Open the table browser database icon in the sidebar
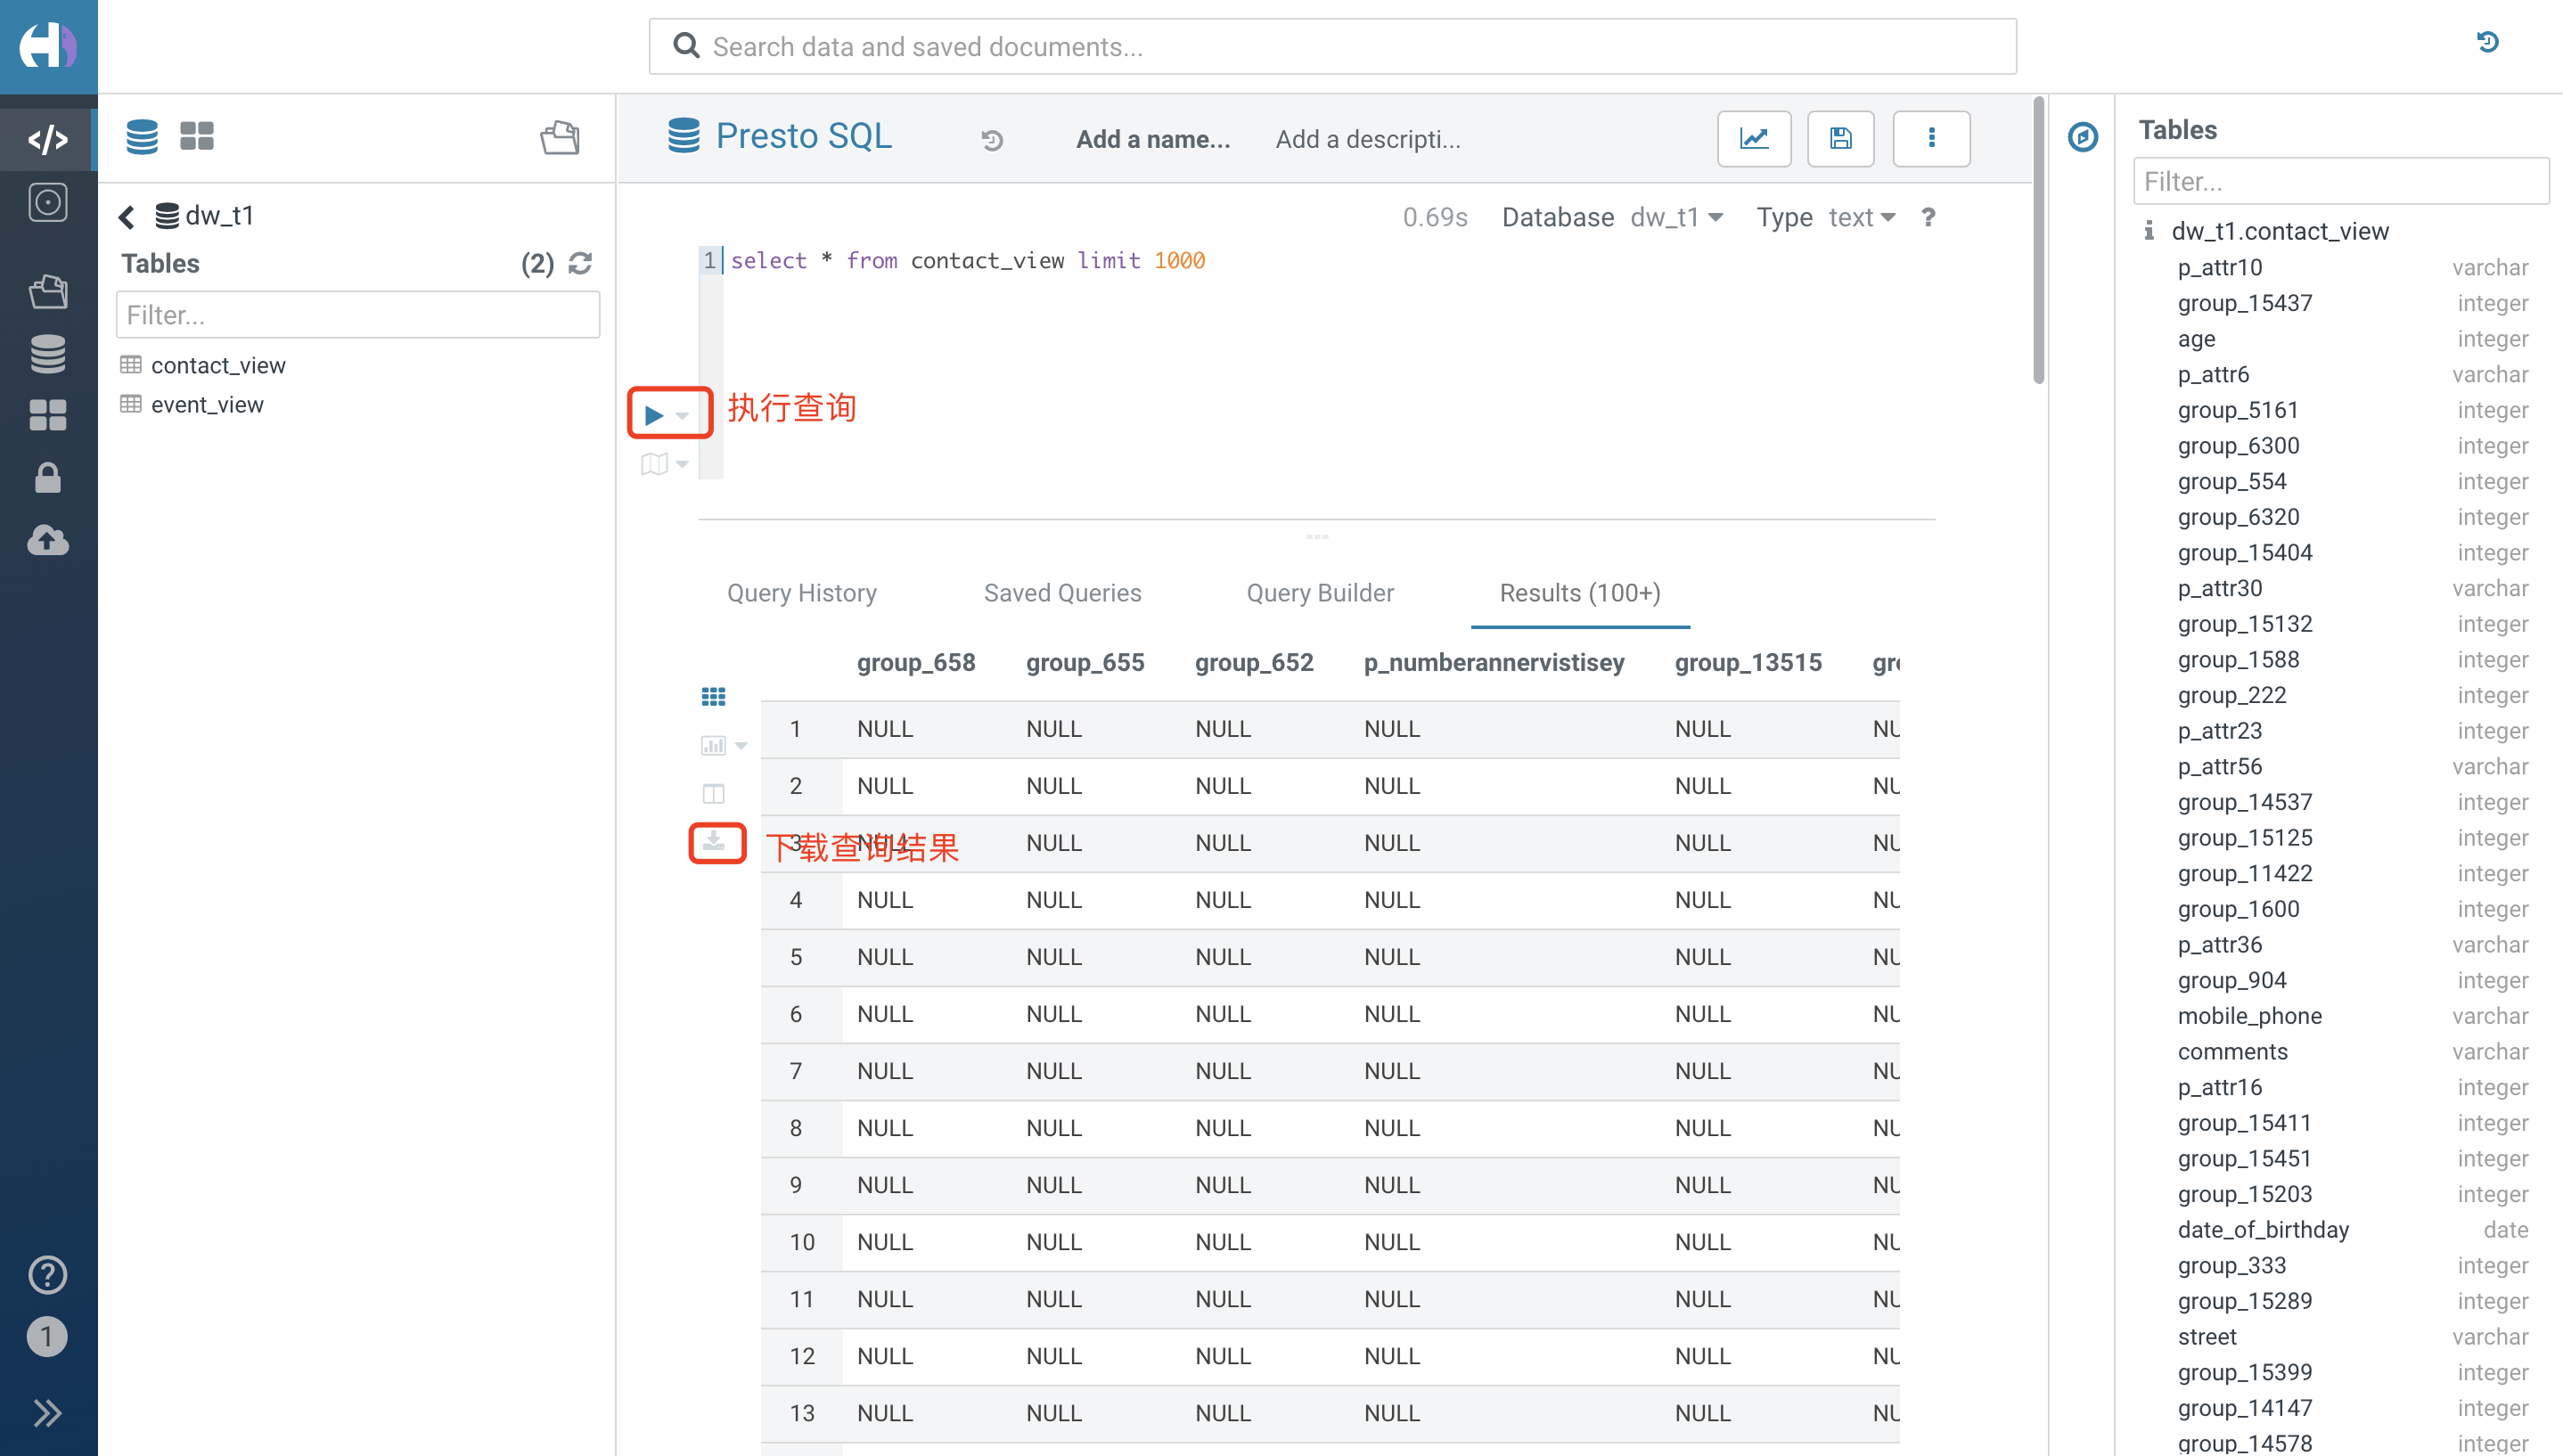 [x=48, y=353]
